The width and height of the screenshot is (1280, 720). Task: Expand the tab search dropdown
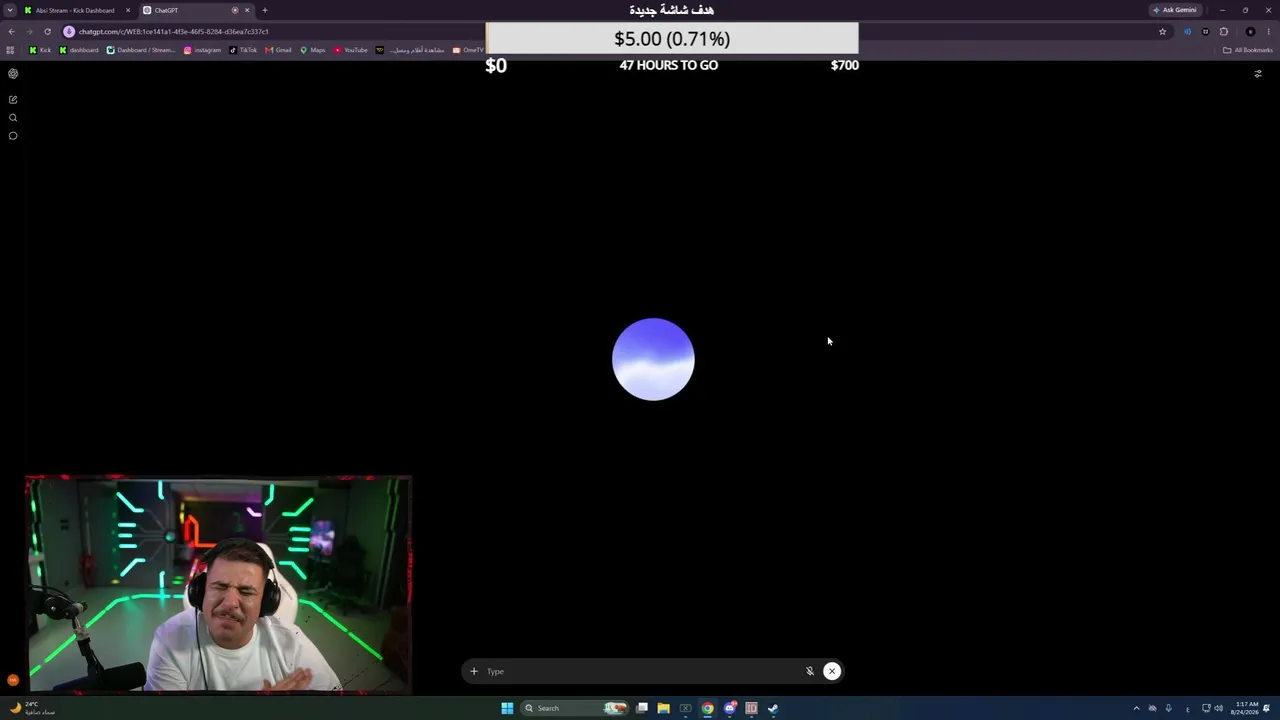tap(10, 10)
